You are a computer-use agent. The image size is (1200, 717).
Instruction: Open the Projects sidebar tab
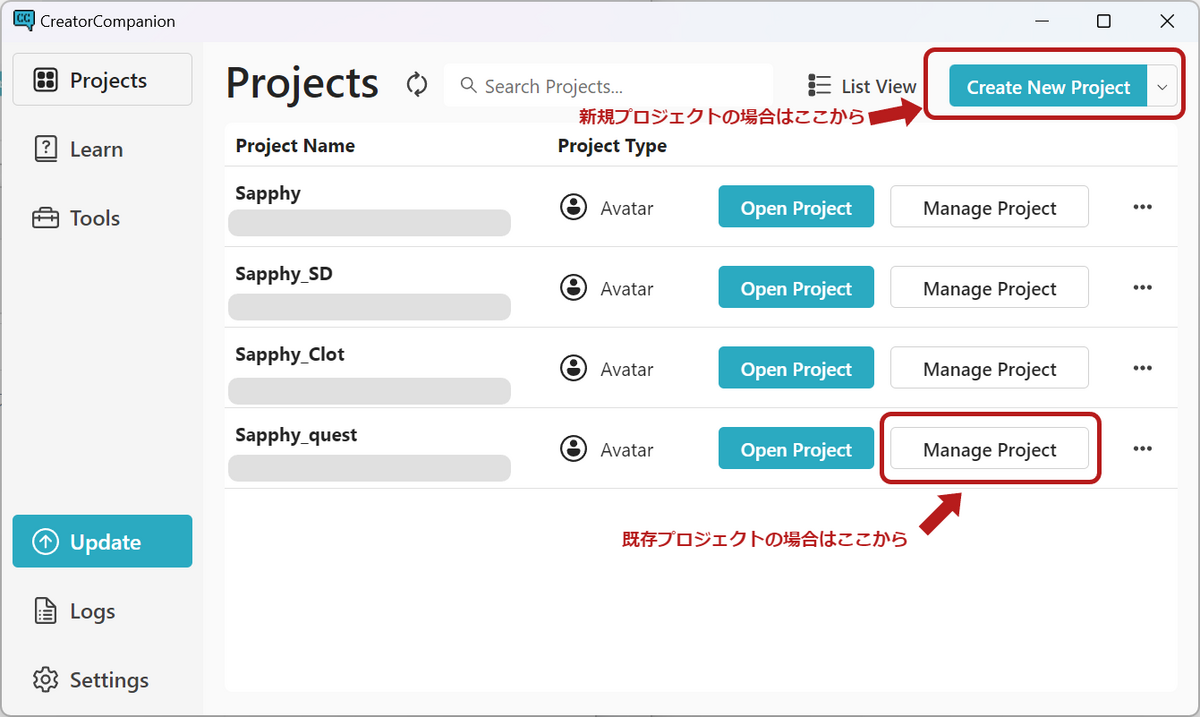[102, 80]
